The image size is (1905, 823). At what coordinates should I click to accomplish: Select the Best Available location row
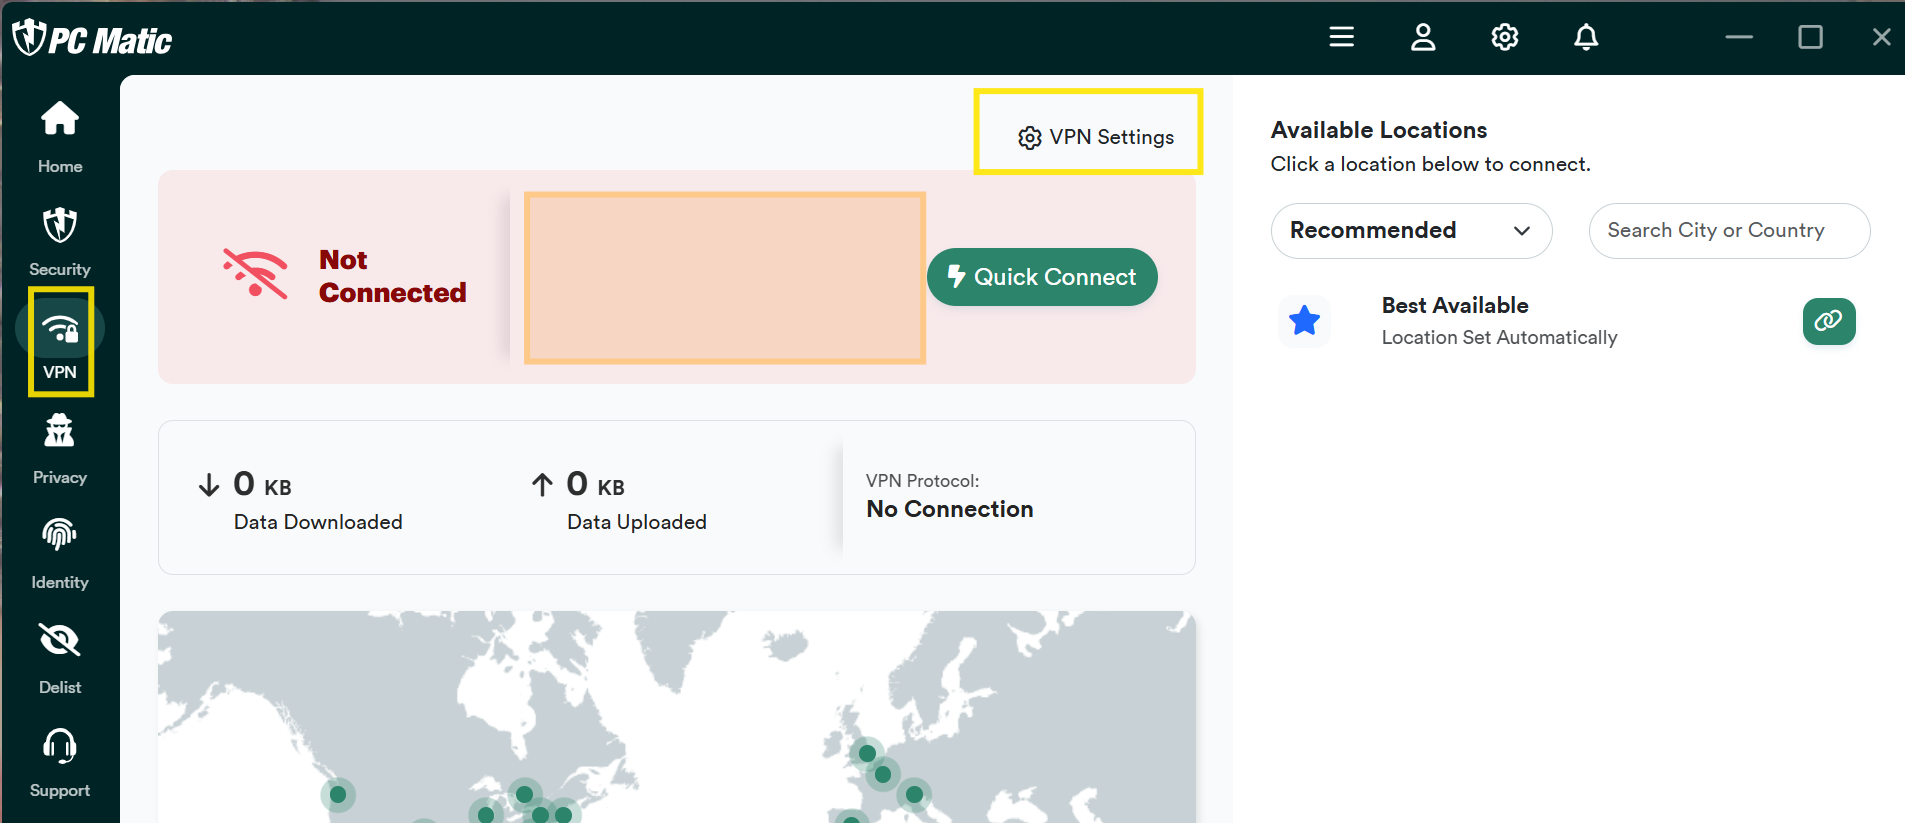coord(1567,321)
